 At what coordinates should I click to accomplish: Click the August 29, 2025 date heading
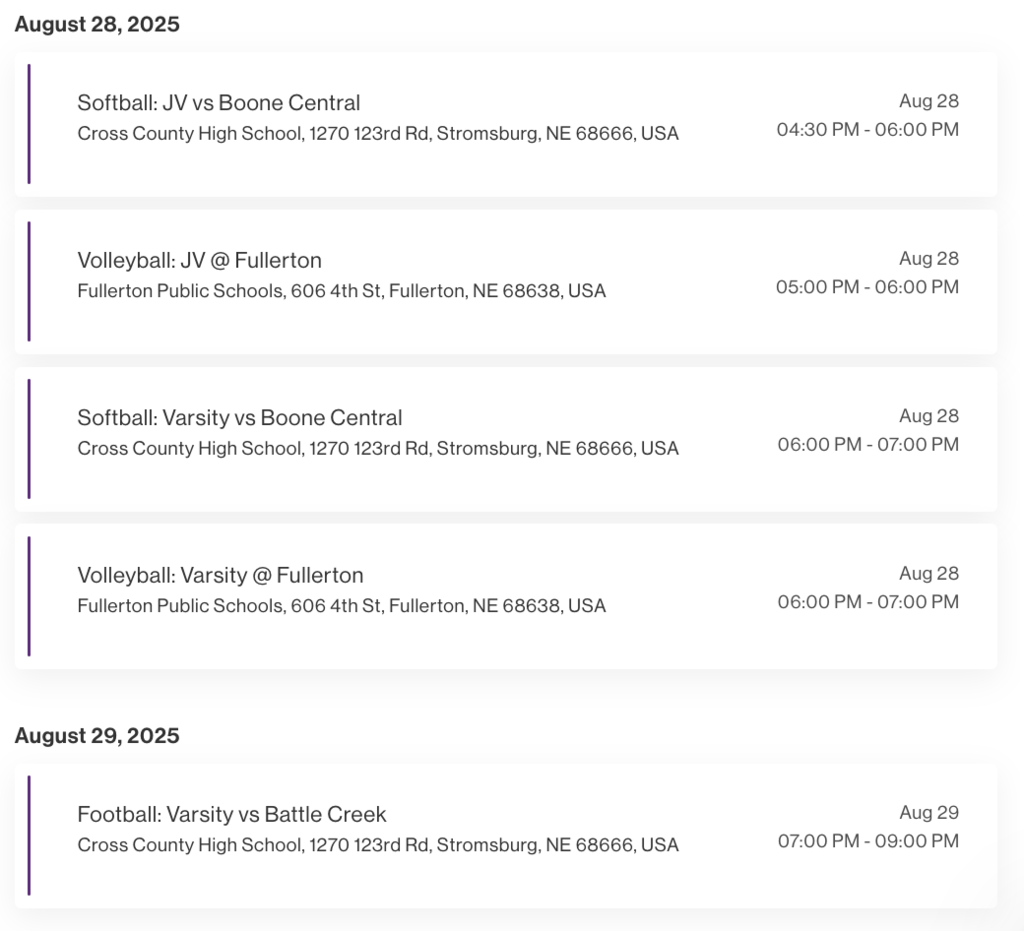(x=97, y=736)
